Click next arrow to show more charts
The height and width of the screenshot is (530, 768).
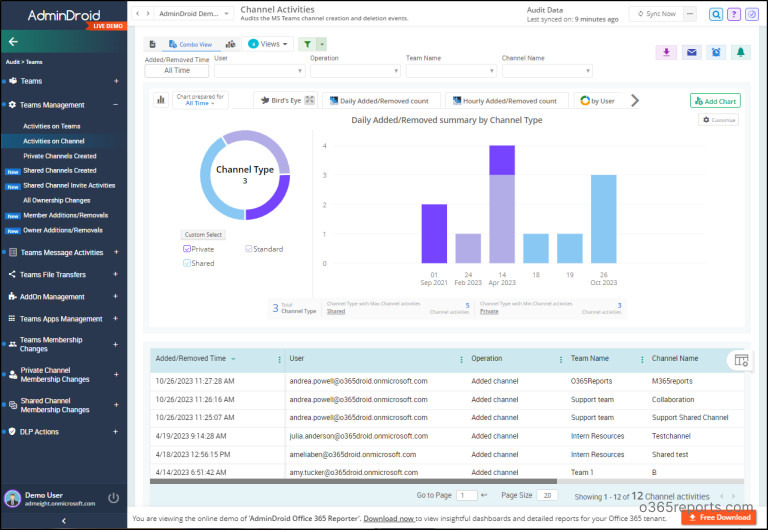point(635,100)
